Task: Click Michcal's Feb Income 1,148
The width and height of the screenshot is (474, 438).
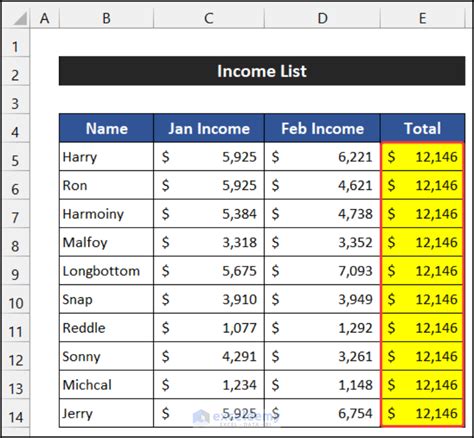Action: (322, 385)
